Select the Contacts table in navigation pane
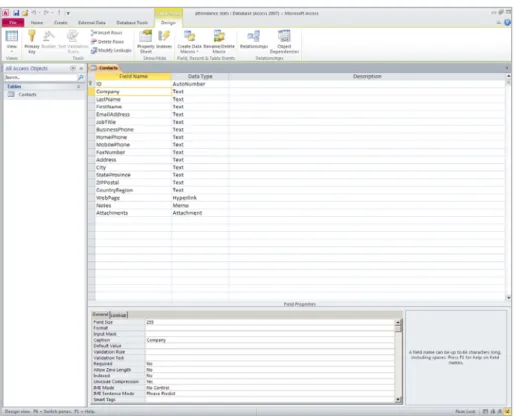This screenshot has width=514, height=416. (27, 95)
